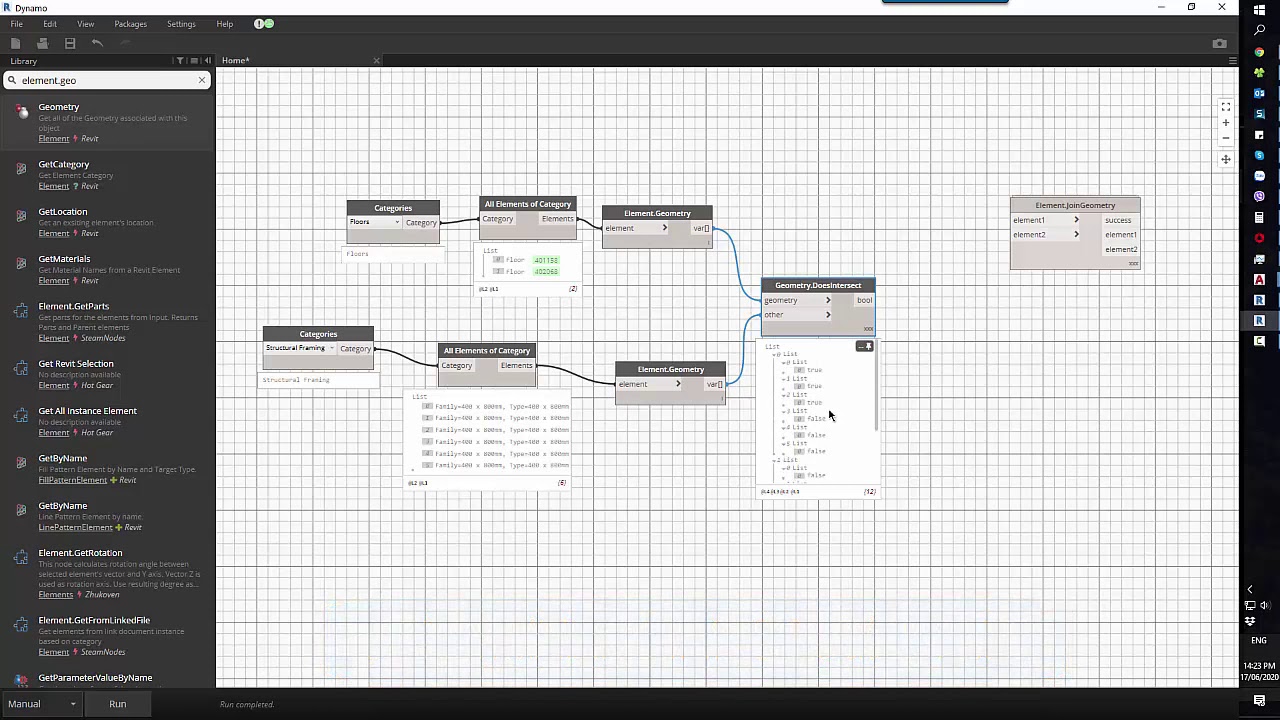Select the Geometry.DoesIntersect node title
The height and width of the screenshot is (720, 1280).
pos(818,286)
